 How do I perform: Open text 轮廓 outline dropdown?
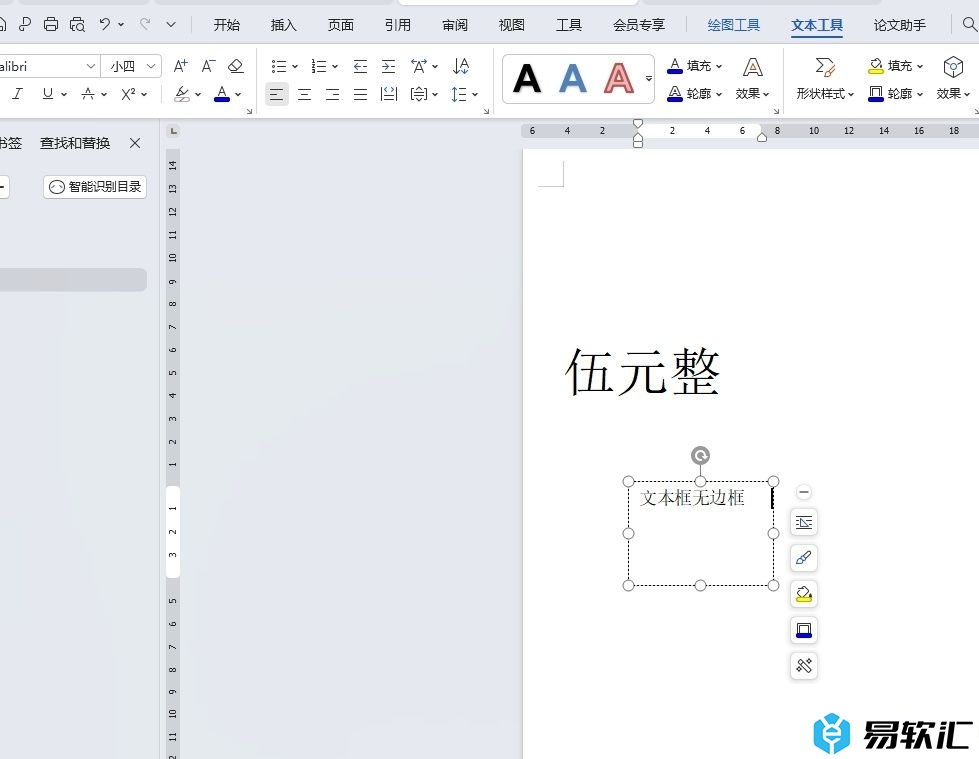tap(695, 94)
